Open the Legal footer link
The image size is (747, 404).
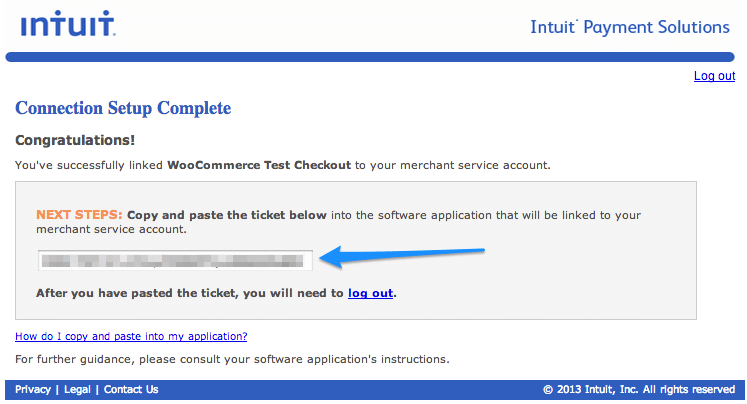pos(77,389)
